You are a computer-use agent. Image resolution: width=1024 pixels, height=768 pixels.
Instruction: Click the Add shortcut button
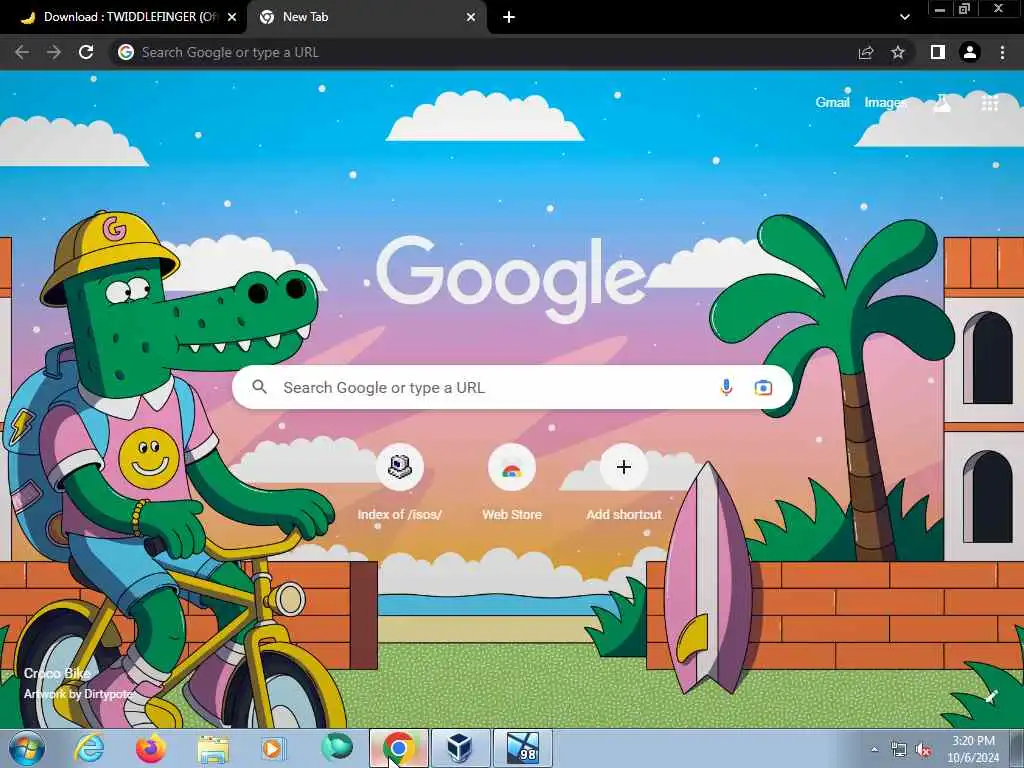point(624,483)
